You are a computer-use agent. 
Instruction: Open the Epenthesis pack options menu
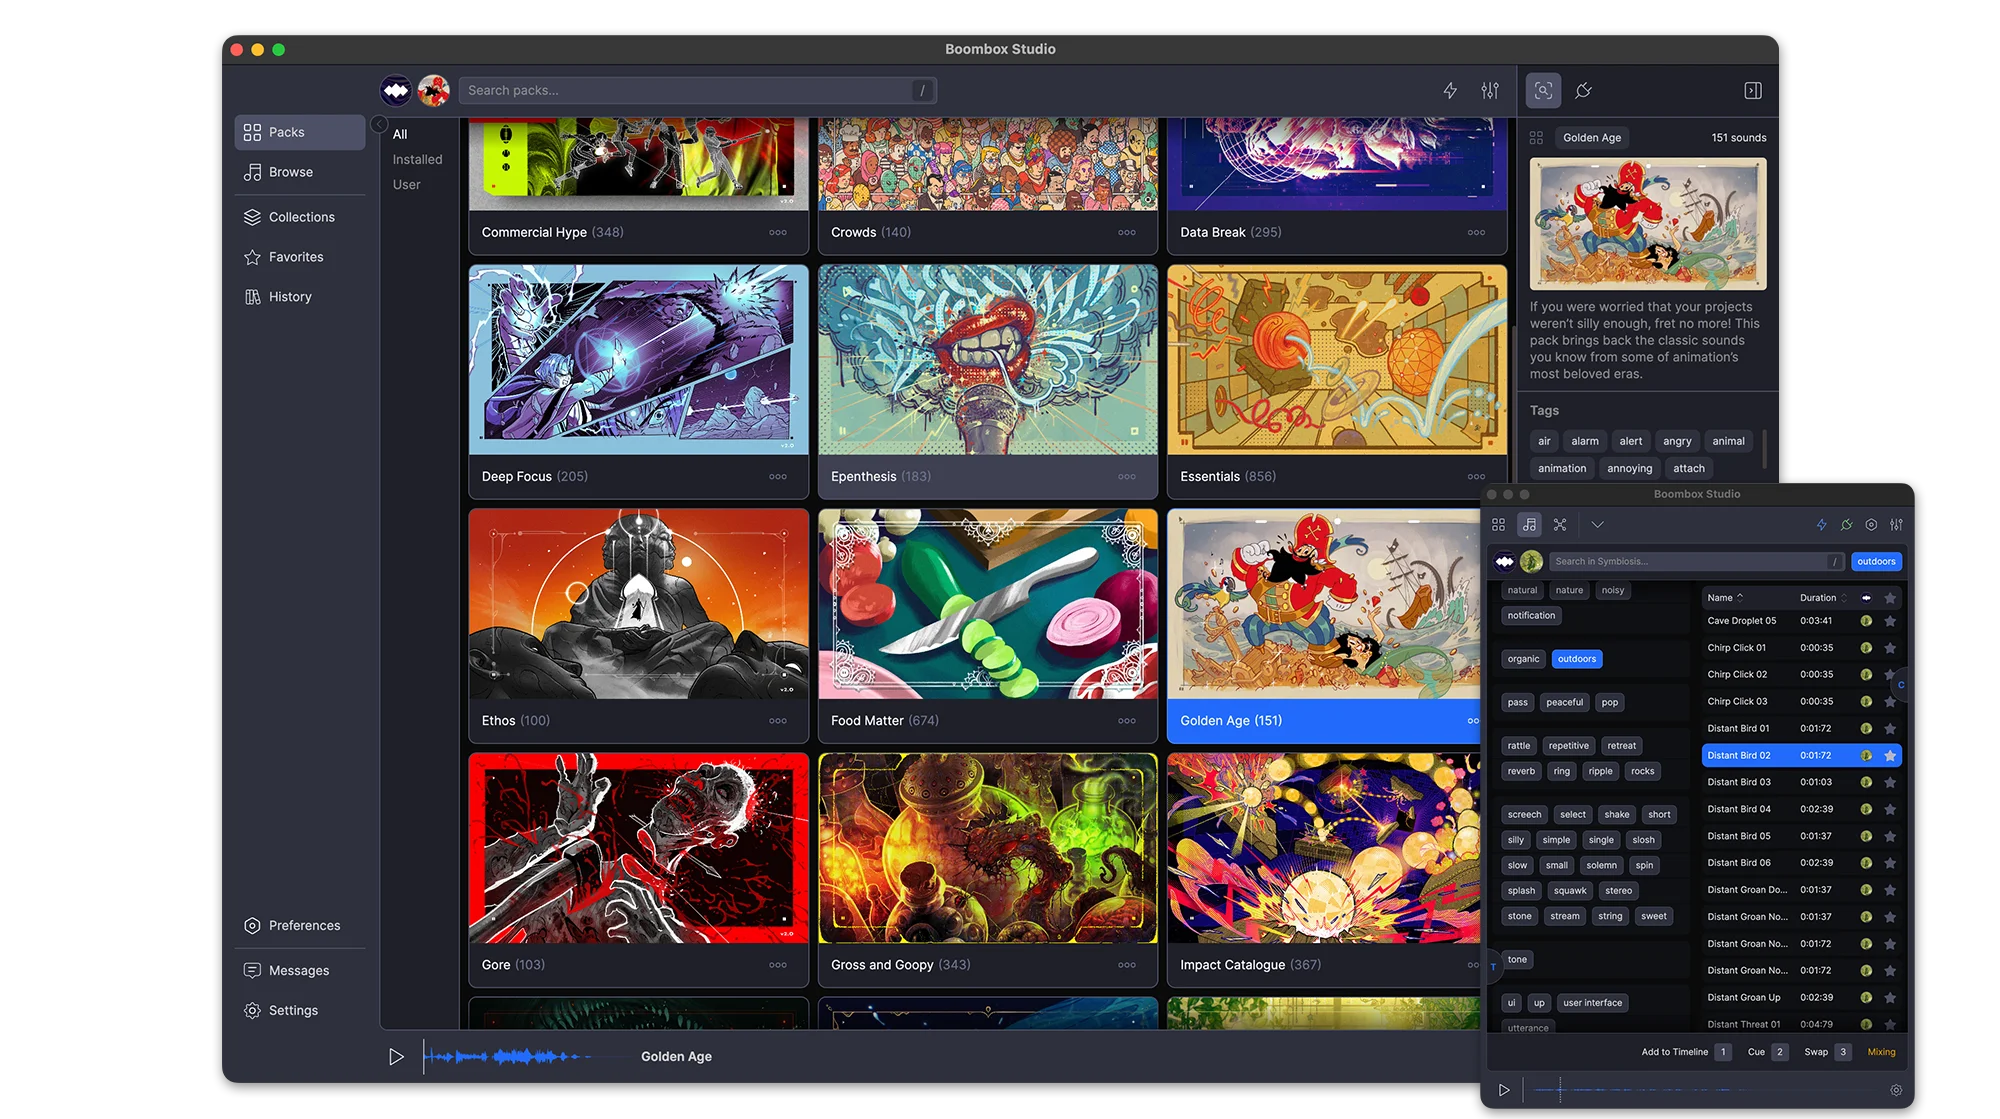click(1127, 476)
